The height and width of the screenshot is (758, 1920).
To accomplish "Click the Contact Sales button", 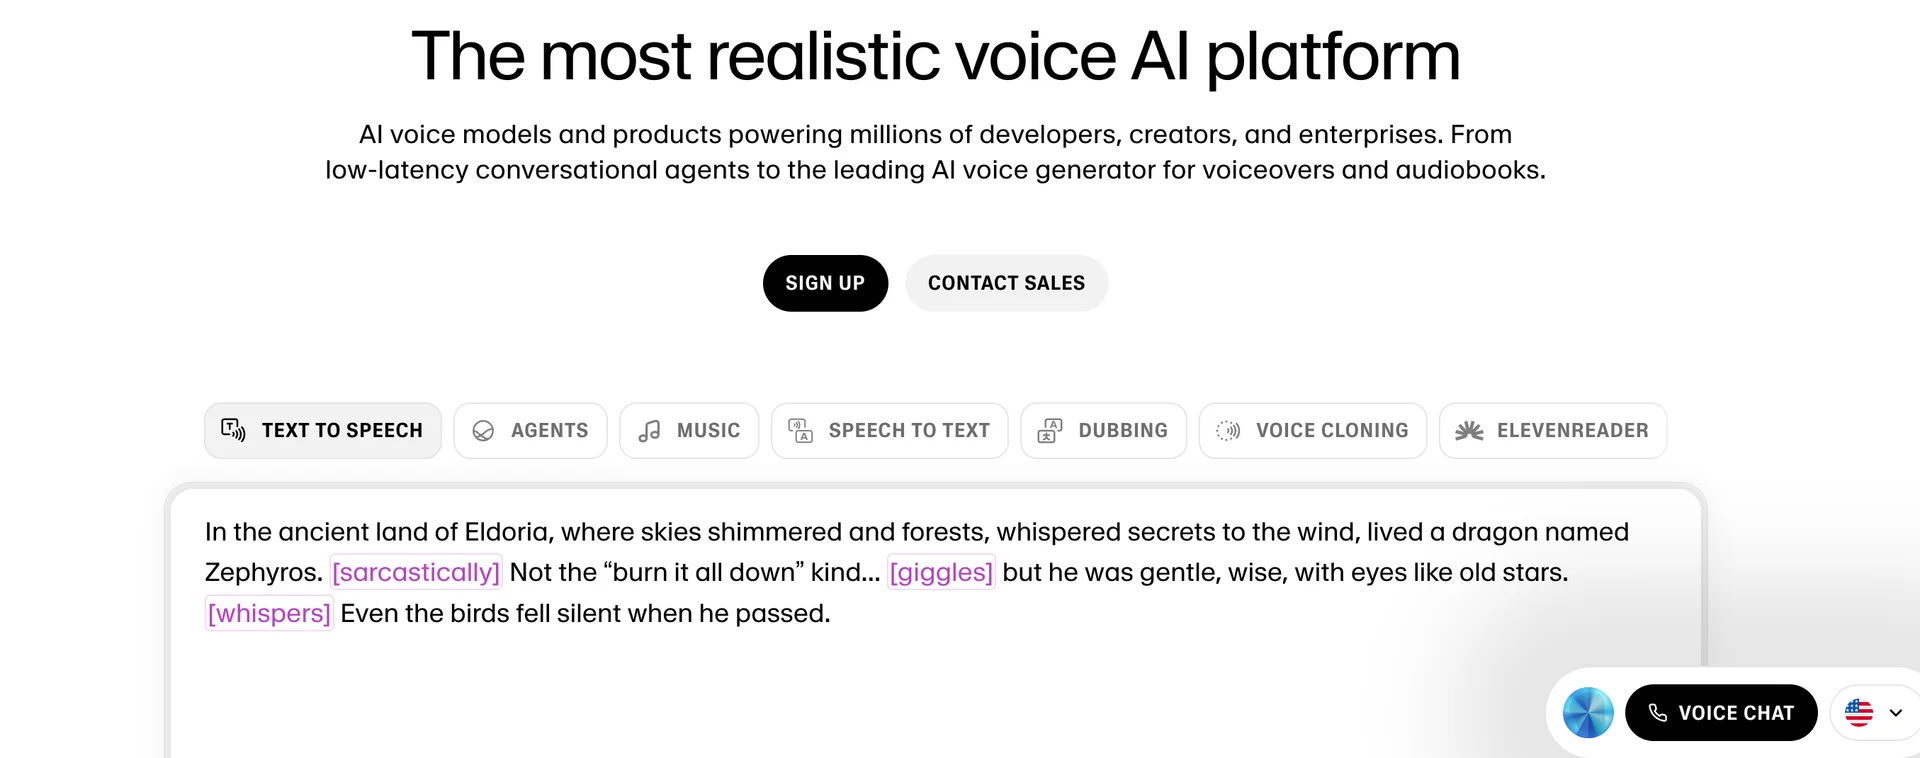I will click(x=1006, y=283).
